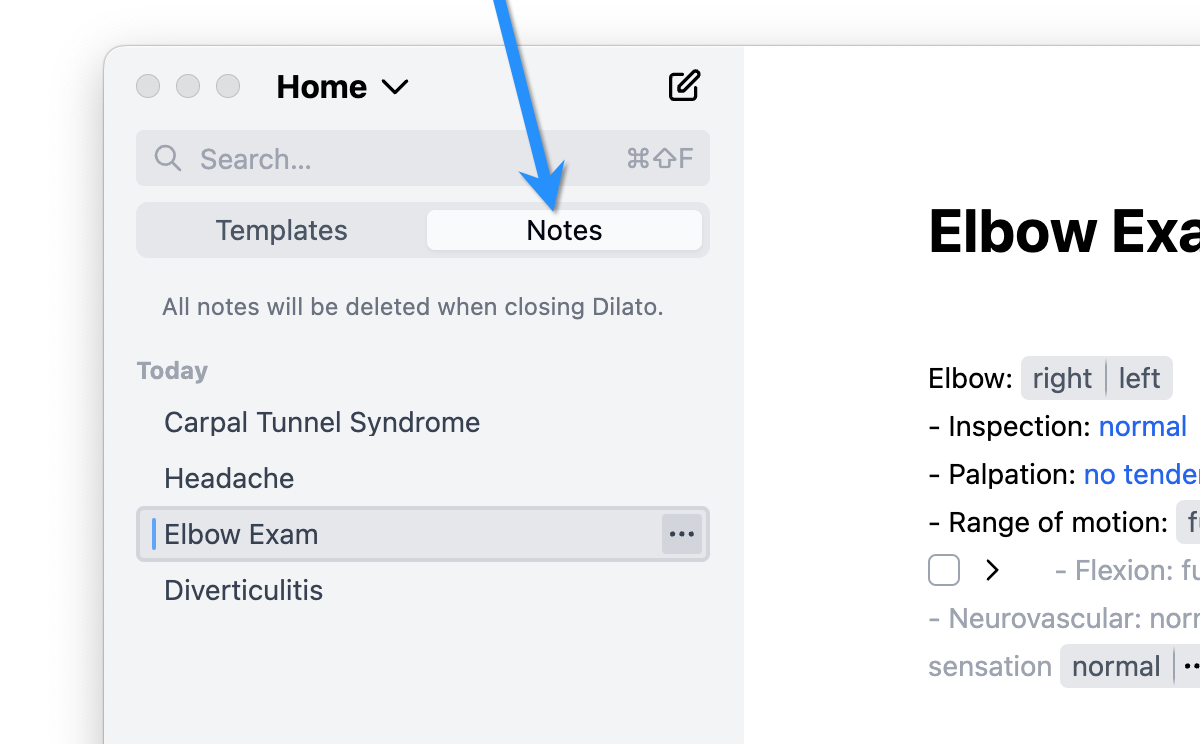Click the new note compose icon
This screenshot has height=744, width=1200.
coord(684,87)
